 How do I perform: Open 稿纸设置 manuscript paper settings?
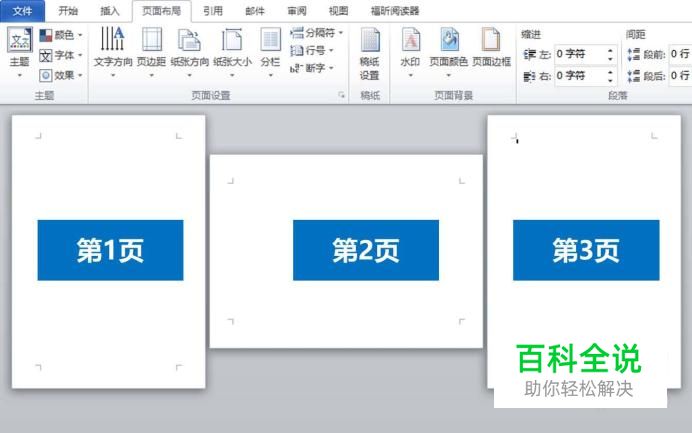point(370,53)
